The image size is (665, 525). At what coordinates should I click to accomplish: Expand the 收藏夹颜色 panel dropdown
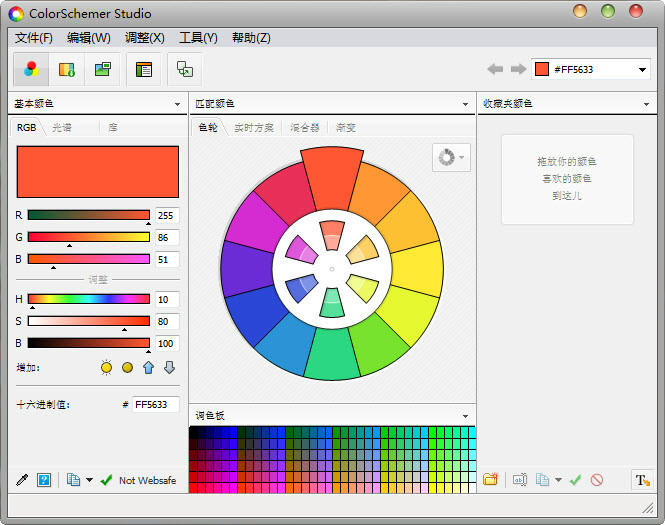(x=646, y=104)
